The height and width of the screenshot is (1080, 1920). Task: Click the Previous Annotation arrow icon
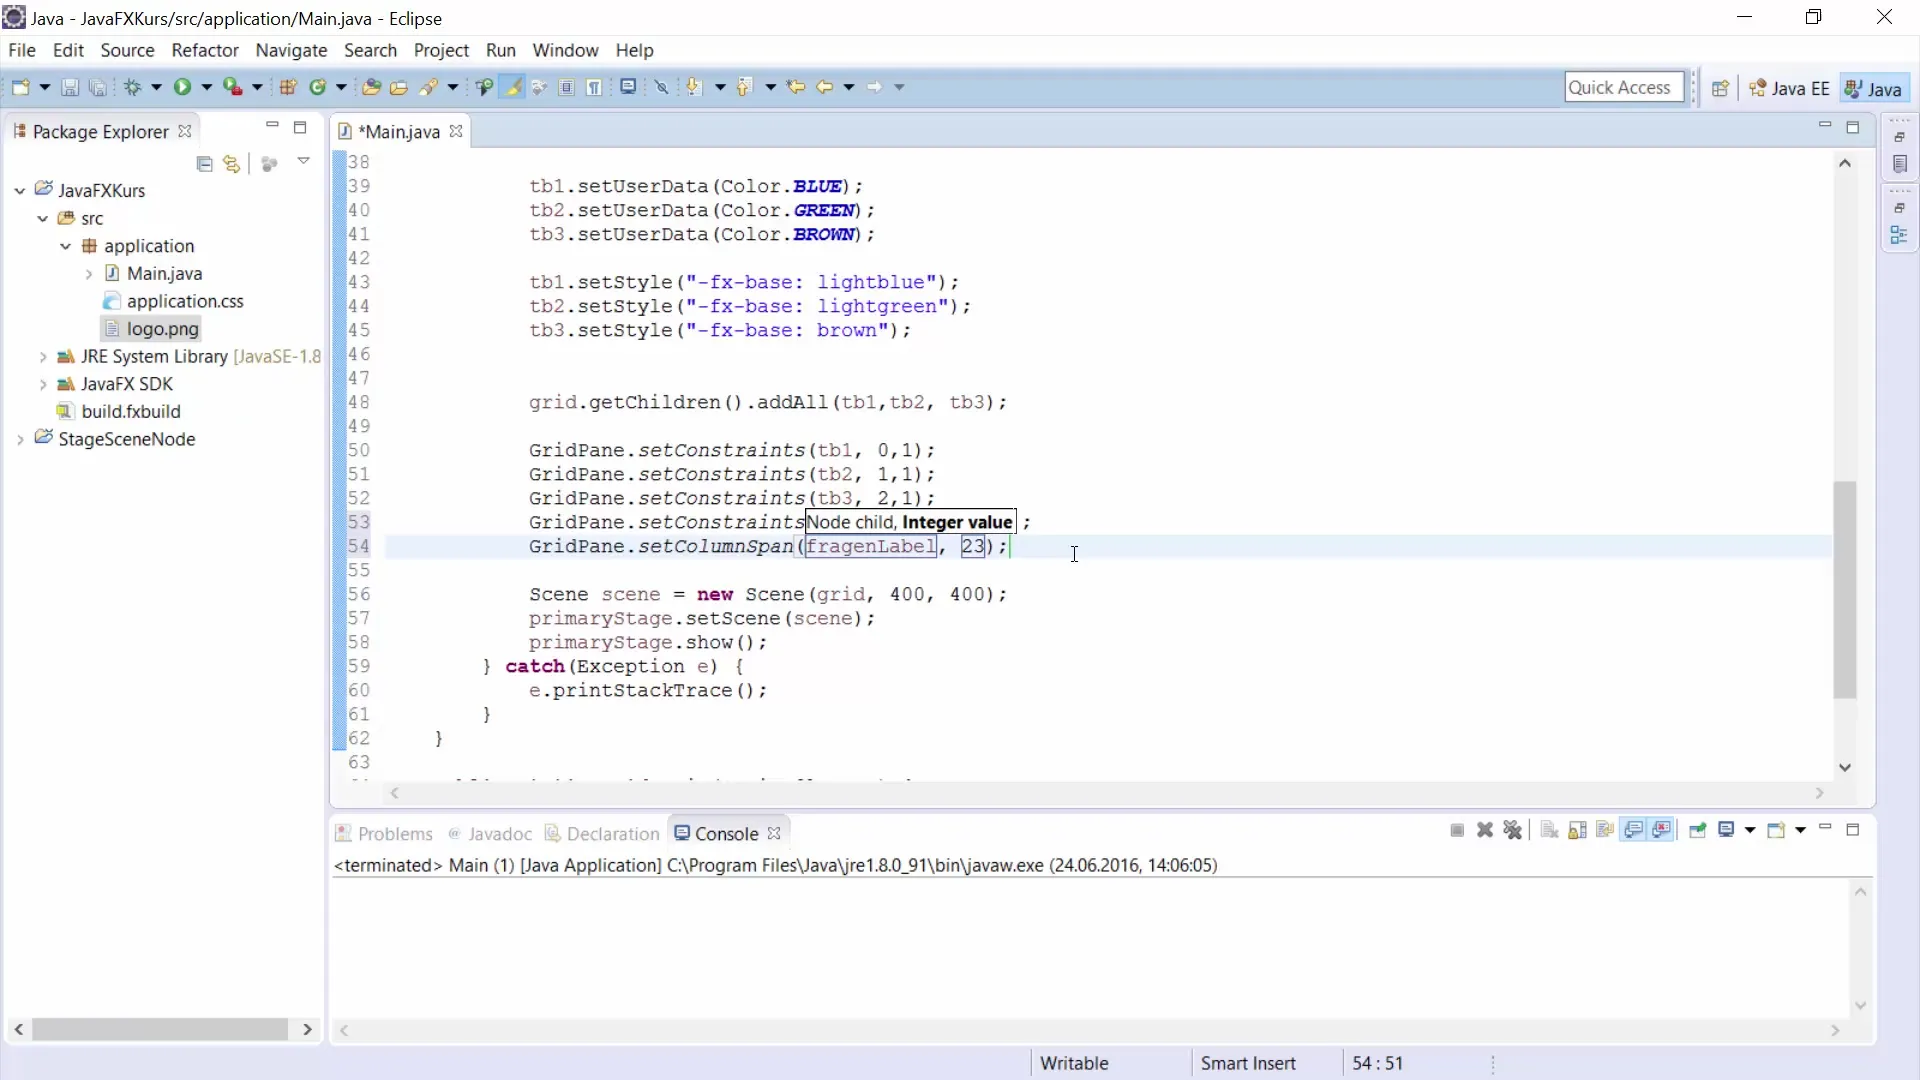[744, 87]
